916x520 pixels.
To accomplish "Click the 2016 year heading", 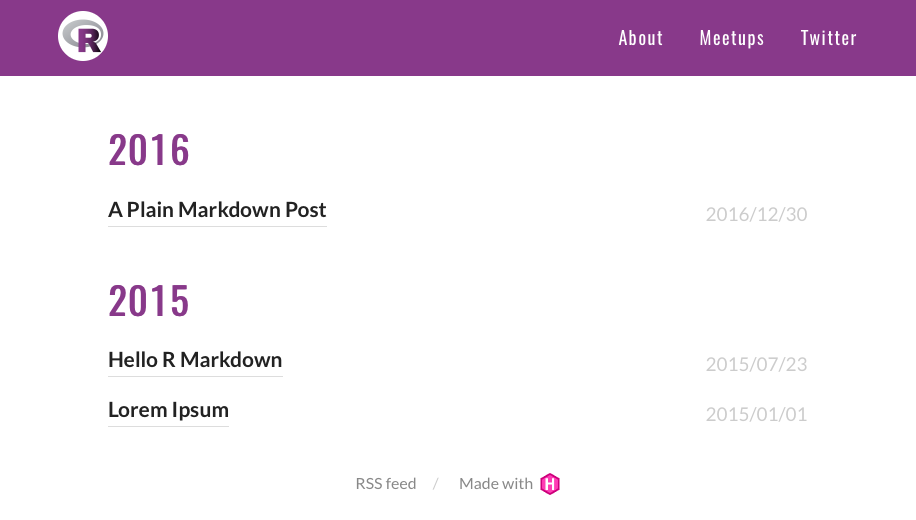I will tap(149, 150).
